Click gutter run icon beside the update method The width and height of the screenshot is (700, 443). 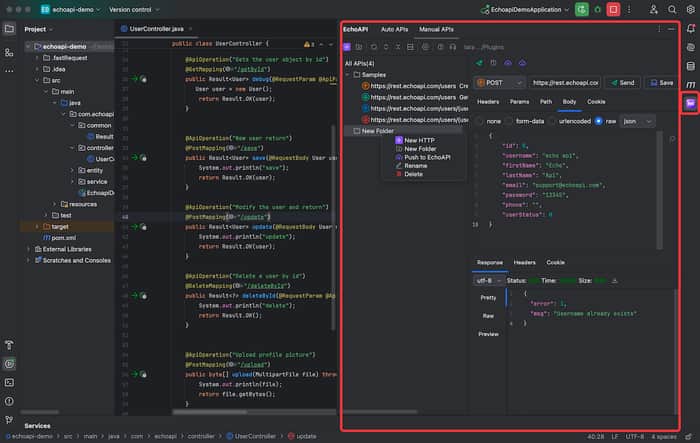[134, 227]
